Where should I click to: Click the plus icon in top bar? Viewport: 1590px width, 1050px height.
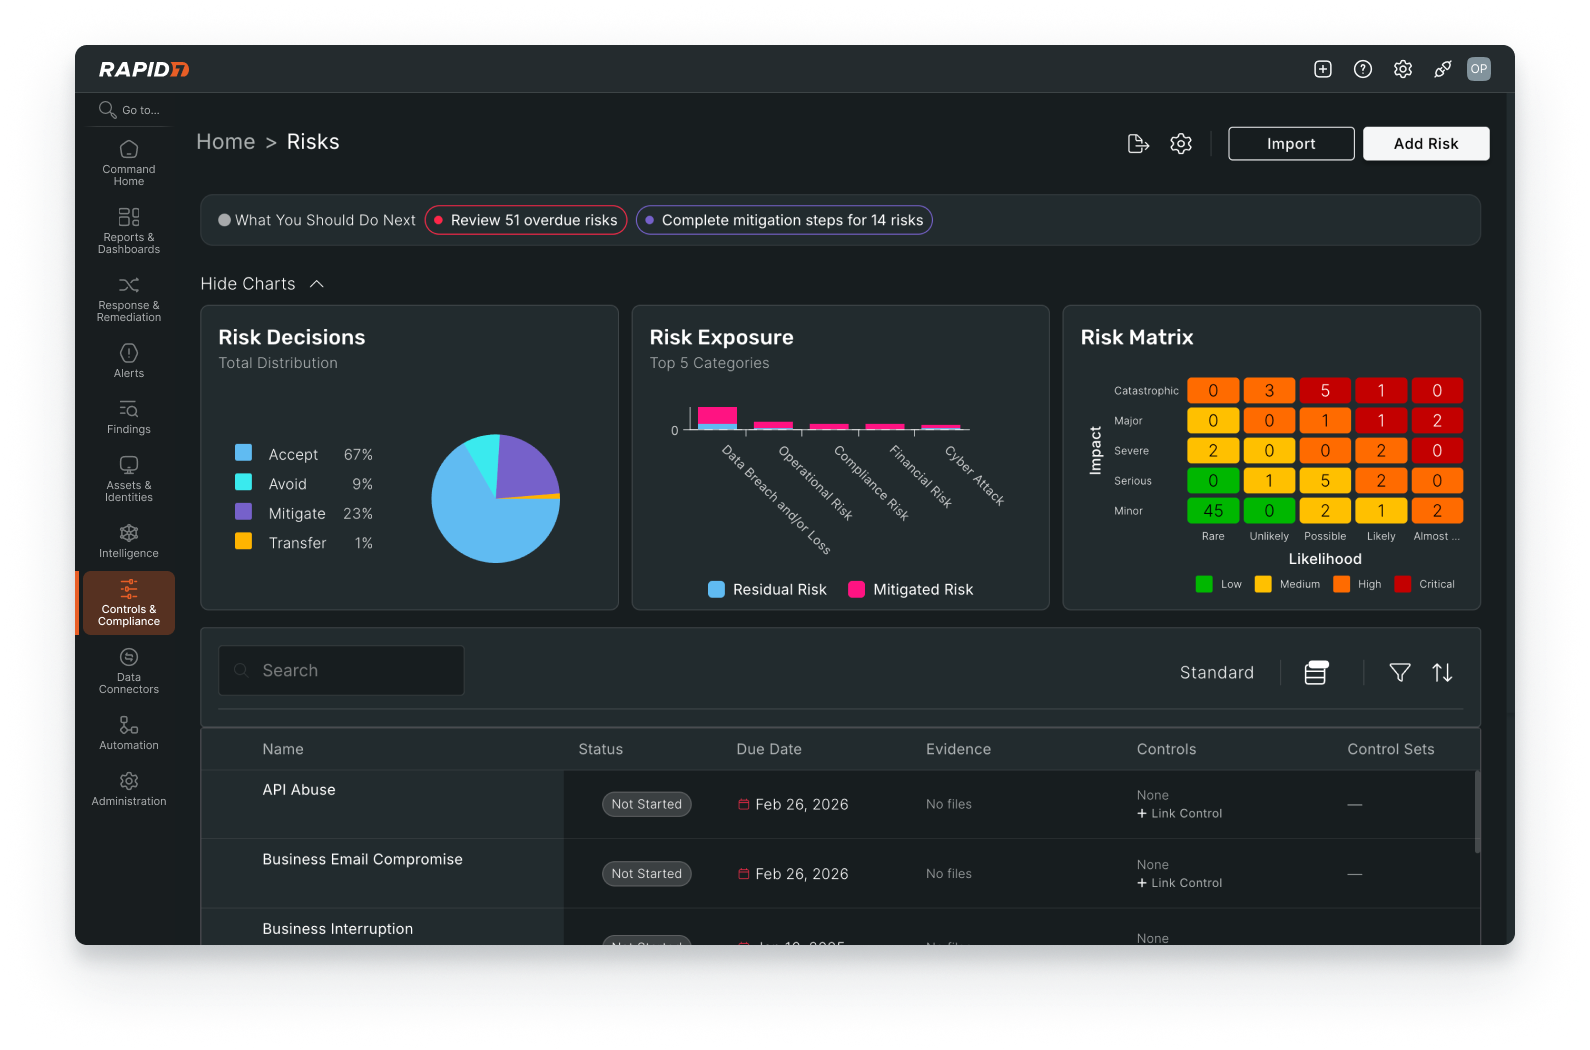[1323, 69]
